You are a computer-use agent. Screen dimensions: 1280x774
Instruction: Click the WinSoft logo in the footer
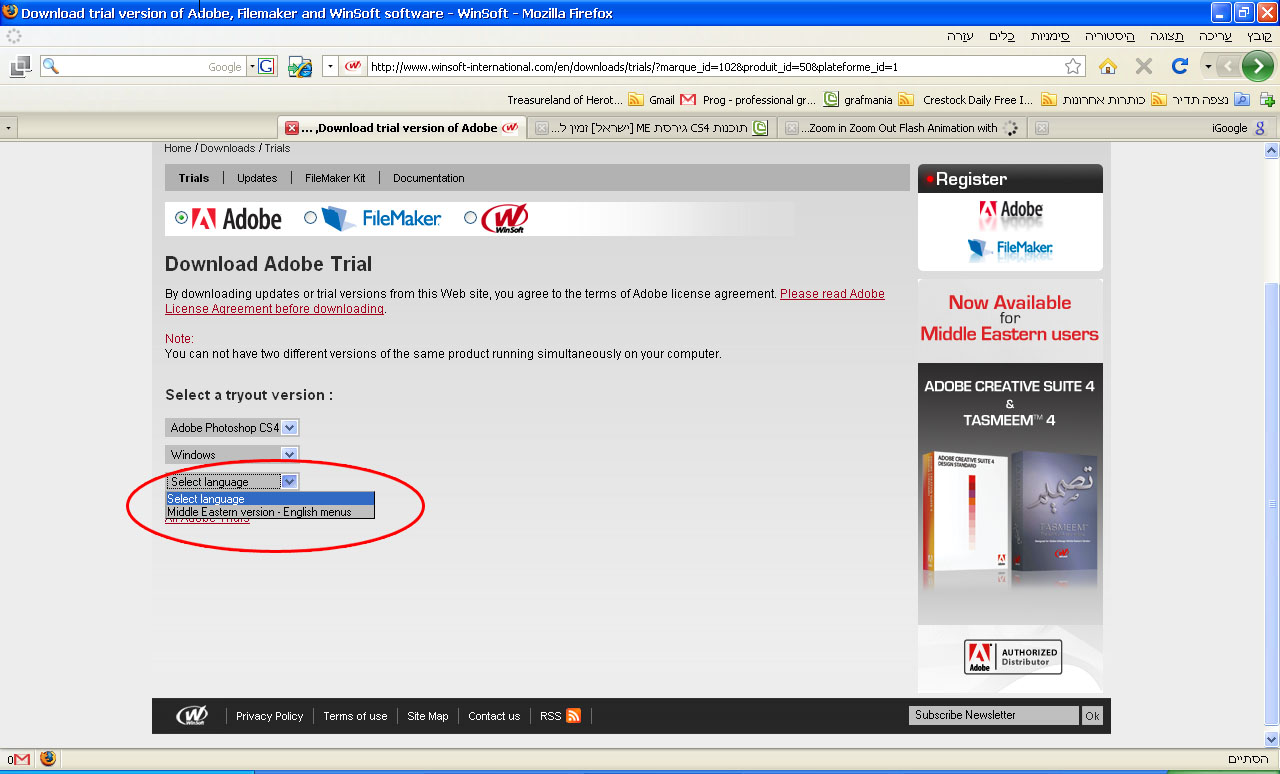[x=192, y=716]
